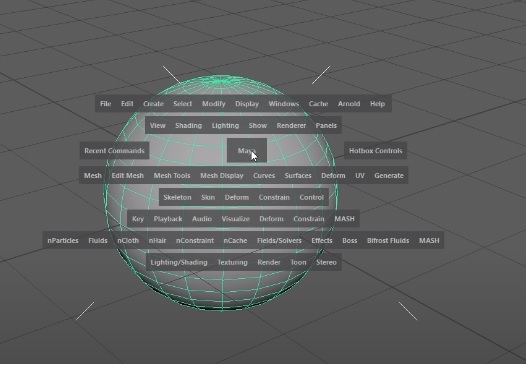Open the Create menu
Image resolution: width=526 pixels, height=370 pixels.
click(x=153, y=104)
